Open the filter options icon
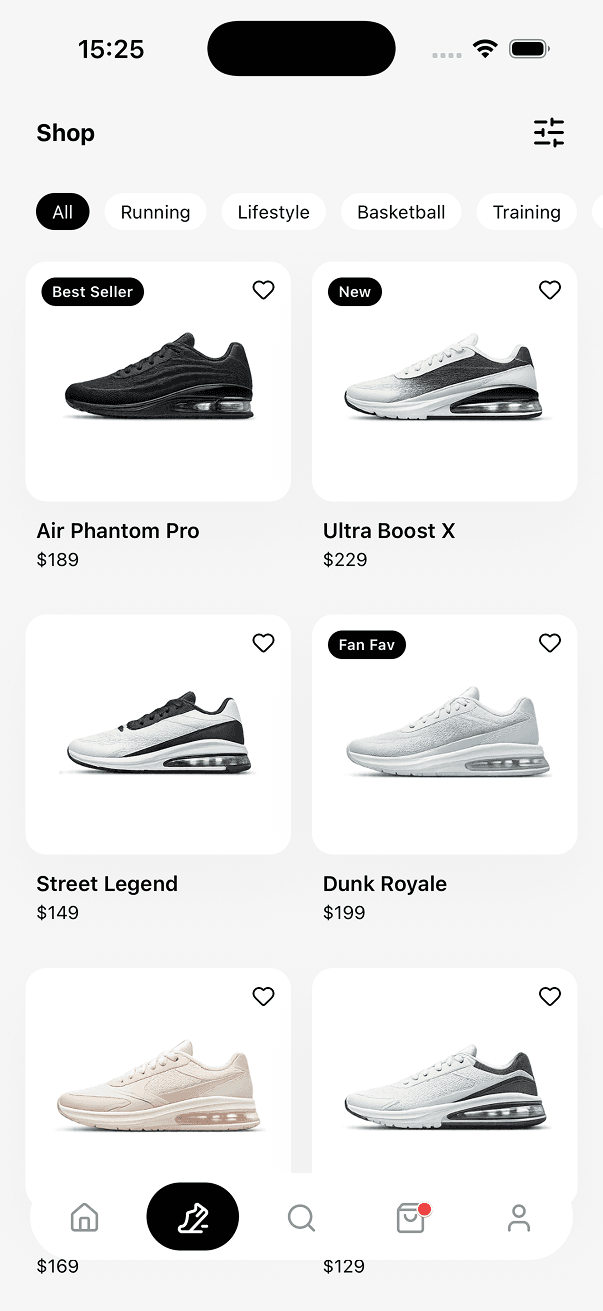603x1311 pixels. point(548,132)
